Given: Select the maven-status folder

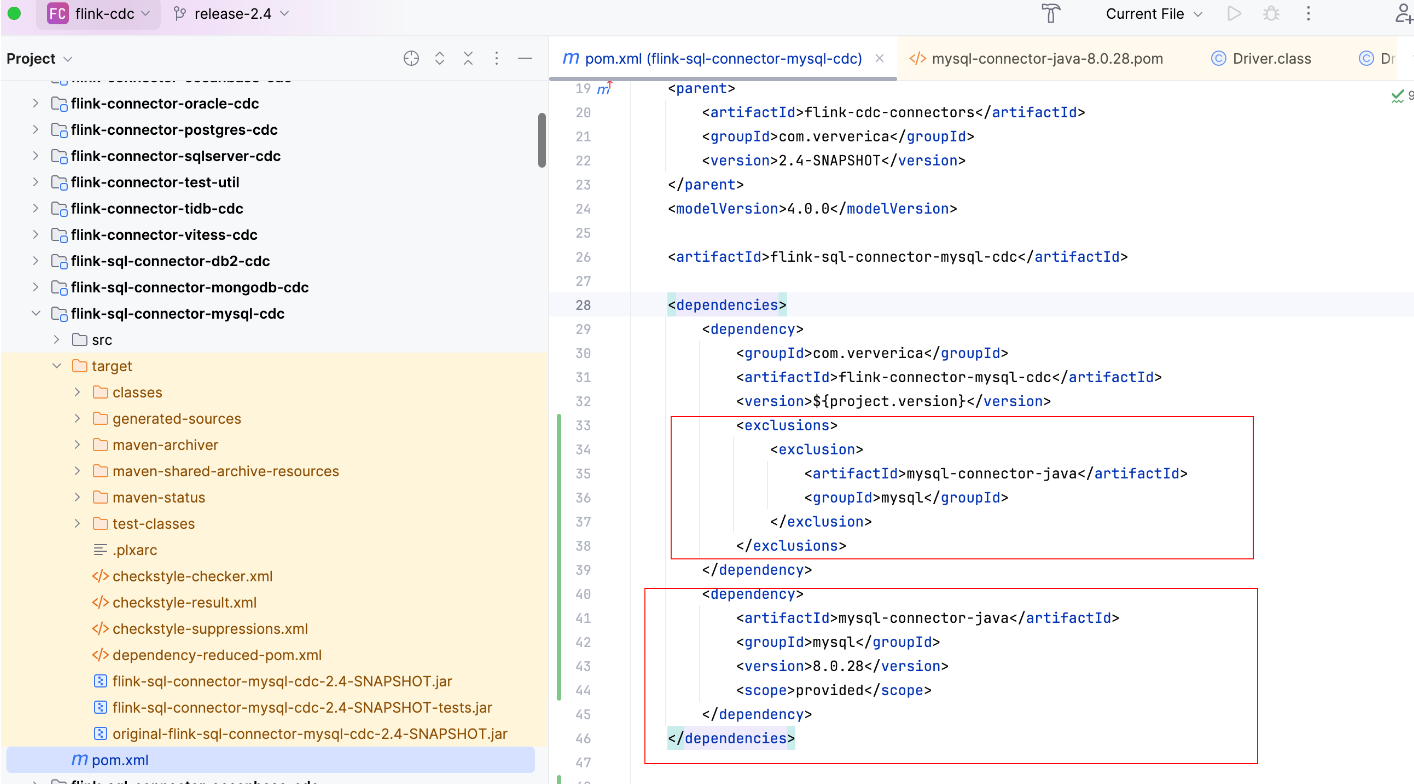Looking at the screenshot, I should (x=158, y=498).
